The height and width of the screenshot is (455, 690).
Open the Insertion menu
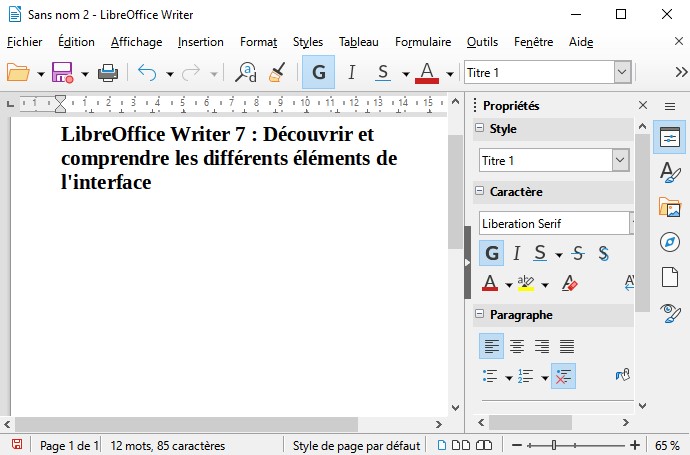tap(201, 42)
